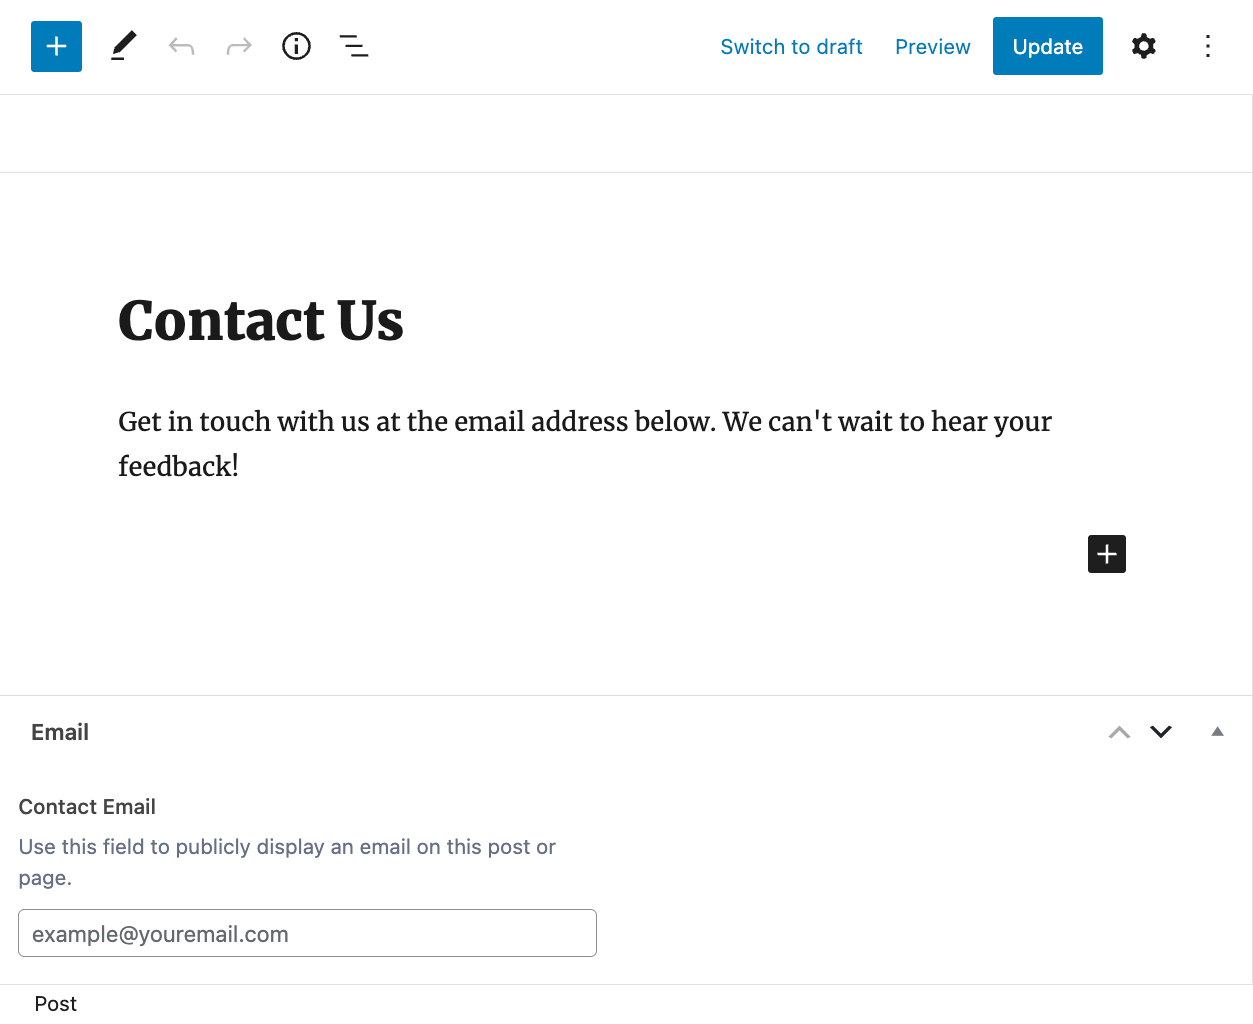Move the Email meta box down
Image resolution: width=1253 pixels, height=1024 pixels.
point(1160,732)
